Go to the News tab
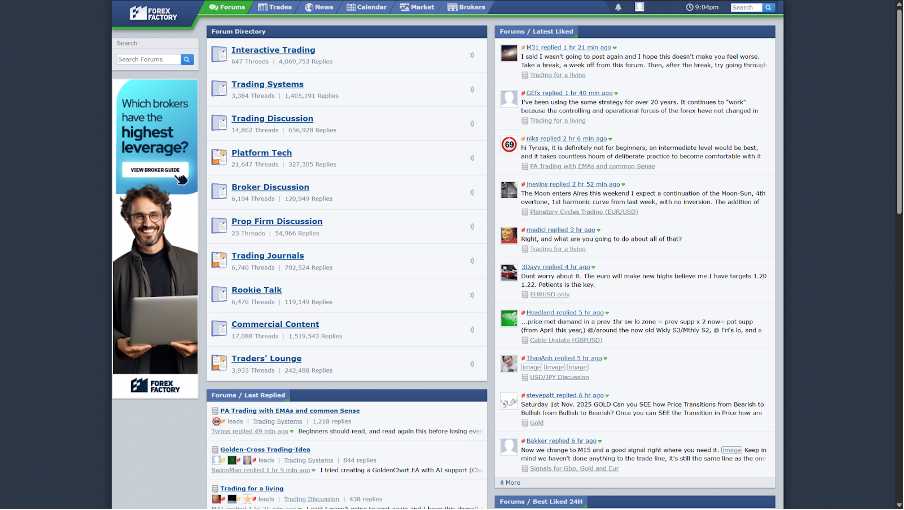This screenshot has height=510, width=904. pos(319,7)
